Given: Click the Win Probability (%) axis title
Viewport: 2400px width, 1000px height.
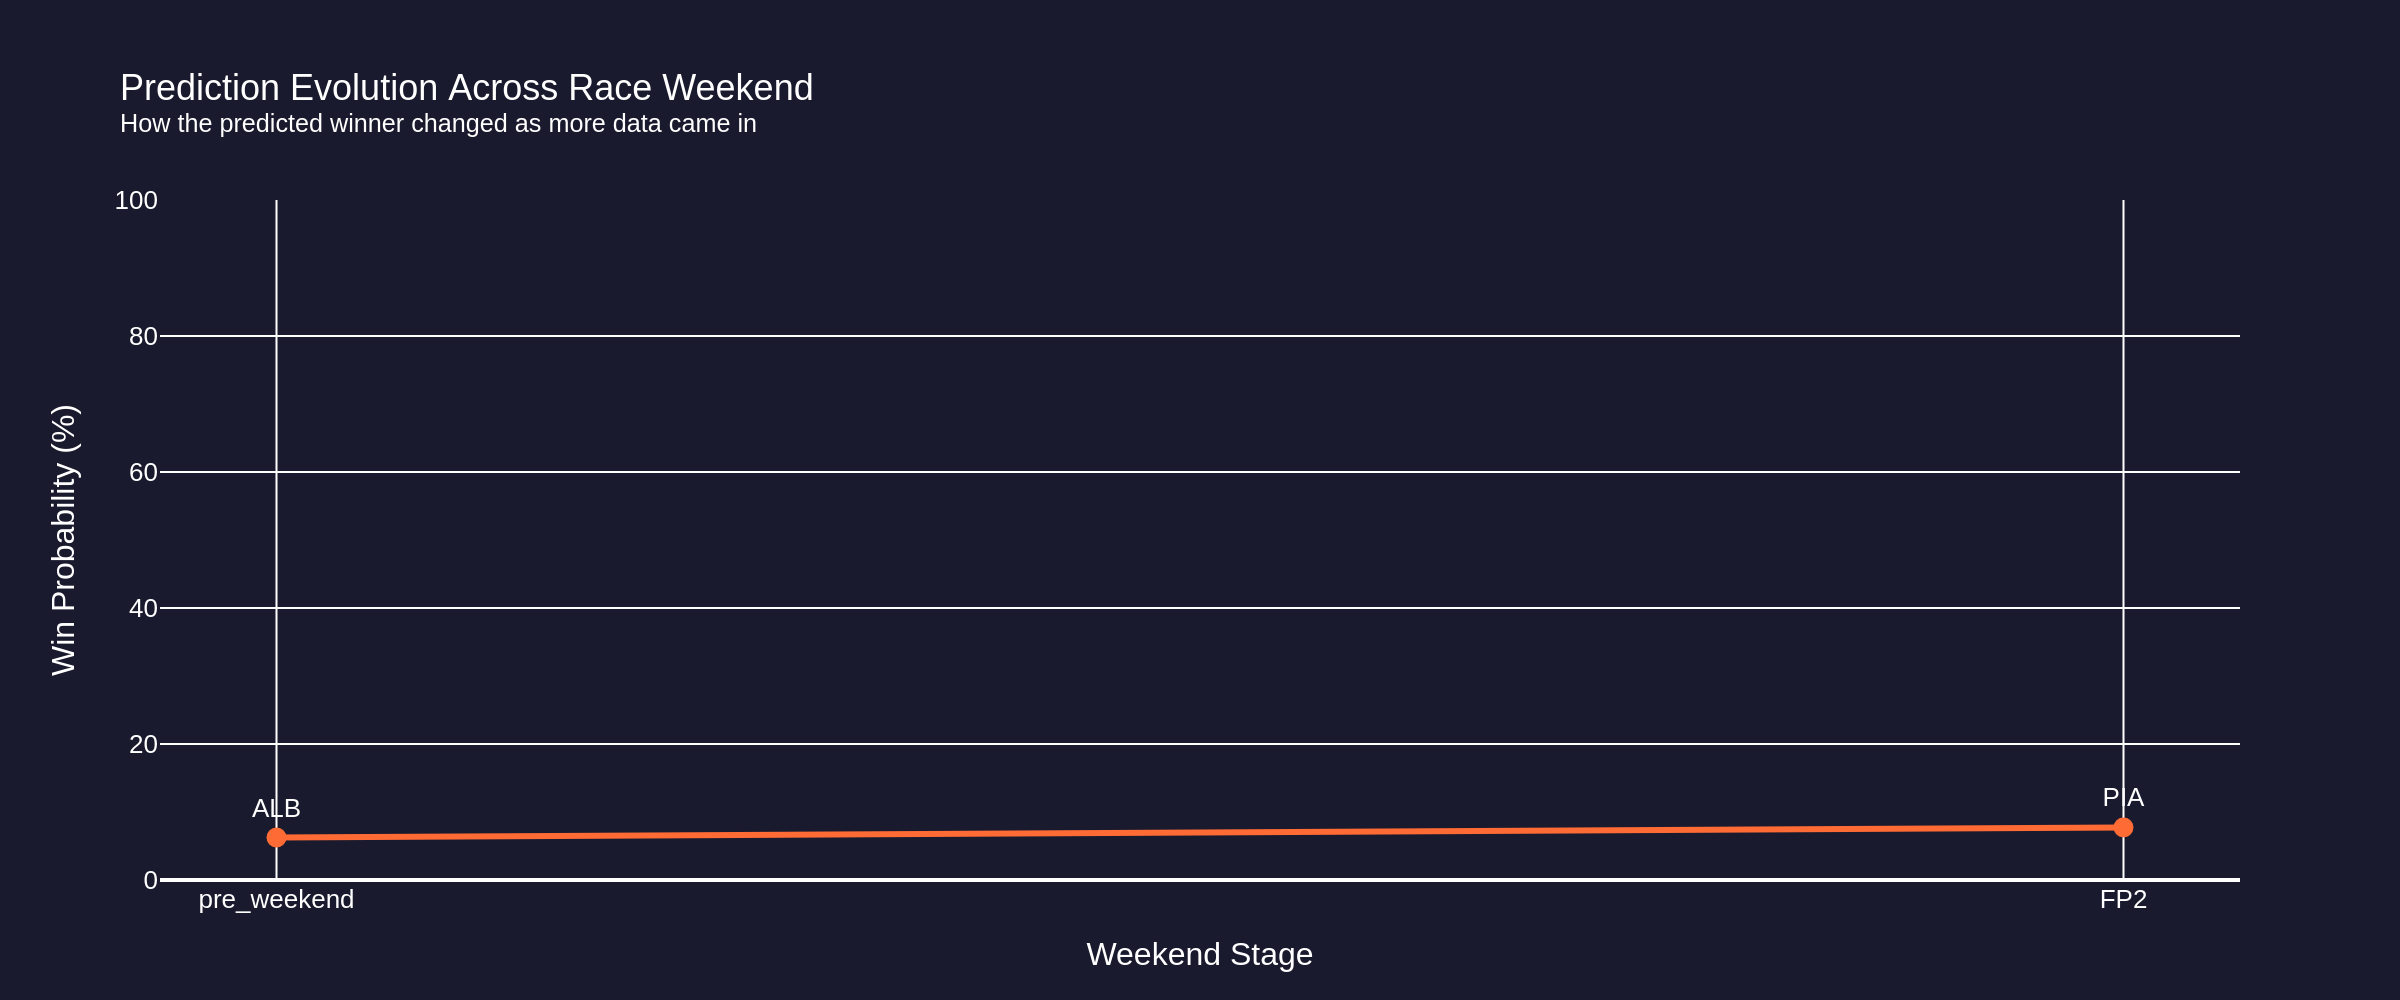Looking at the screenshot, I should click(64, 540).
